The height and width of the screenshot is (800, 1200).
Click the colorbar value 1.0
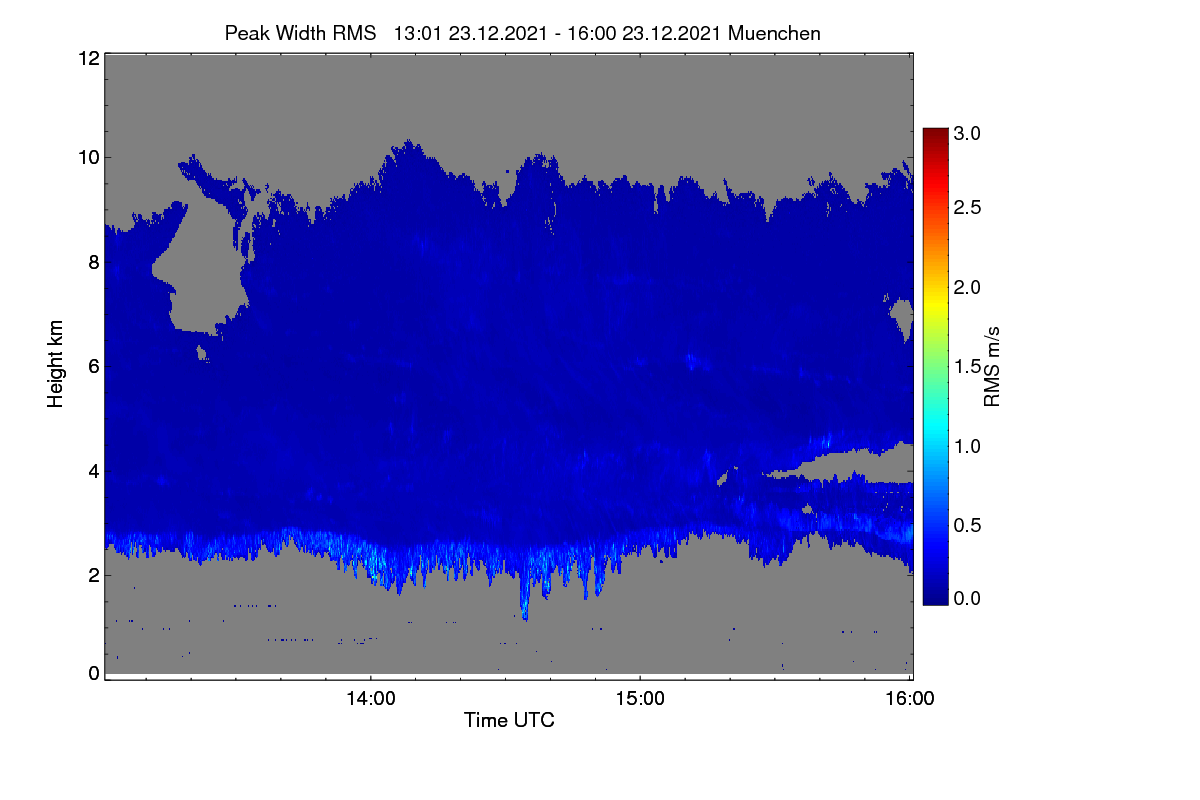[967, 446]
